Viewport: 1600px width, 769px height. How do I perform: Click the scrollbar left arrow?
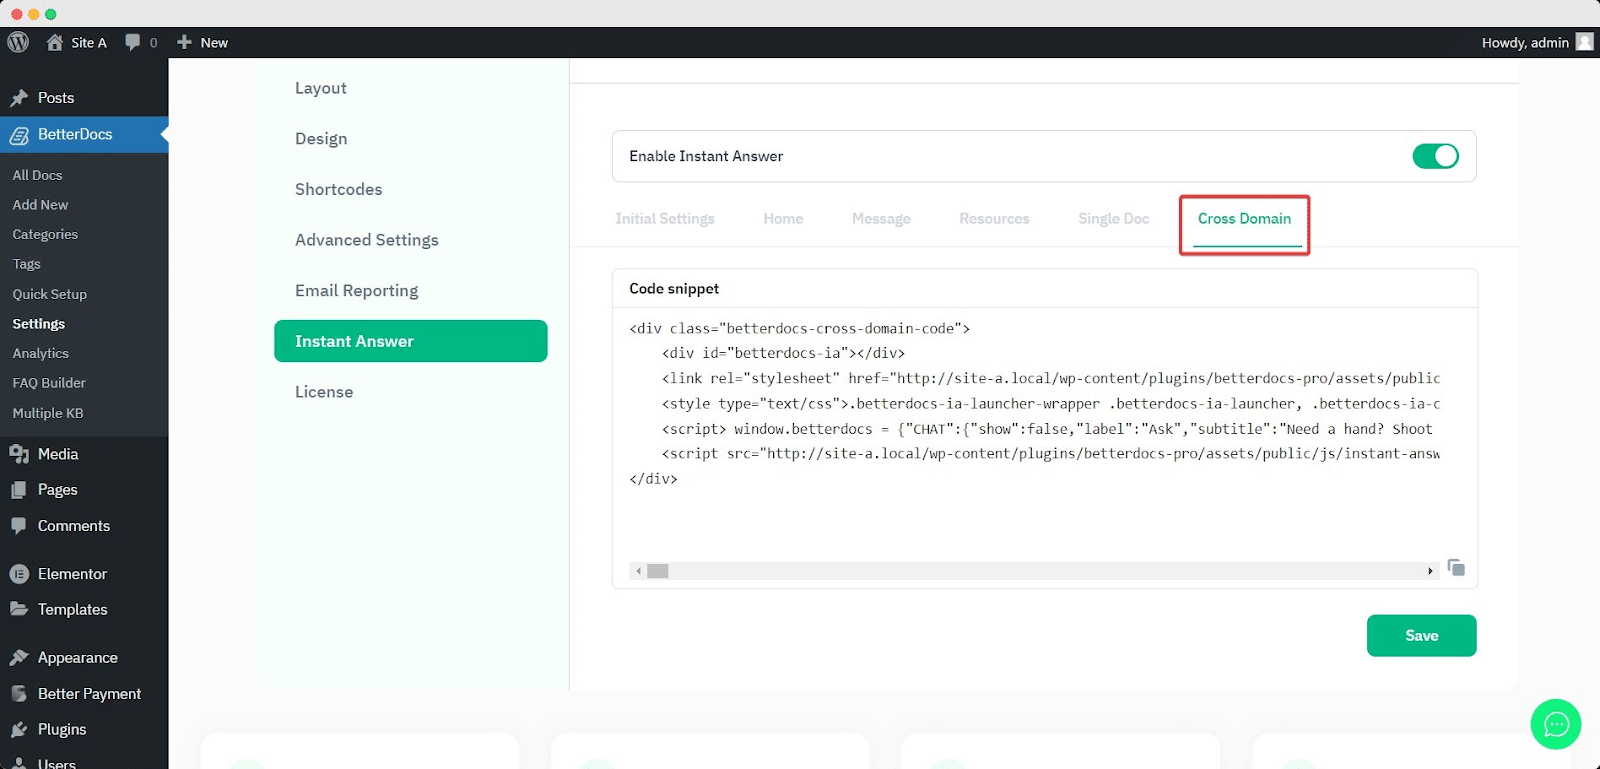coord(638,571)
